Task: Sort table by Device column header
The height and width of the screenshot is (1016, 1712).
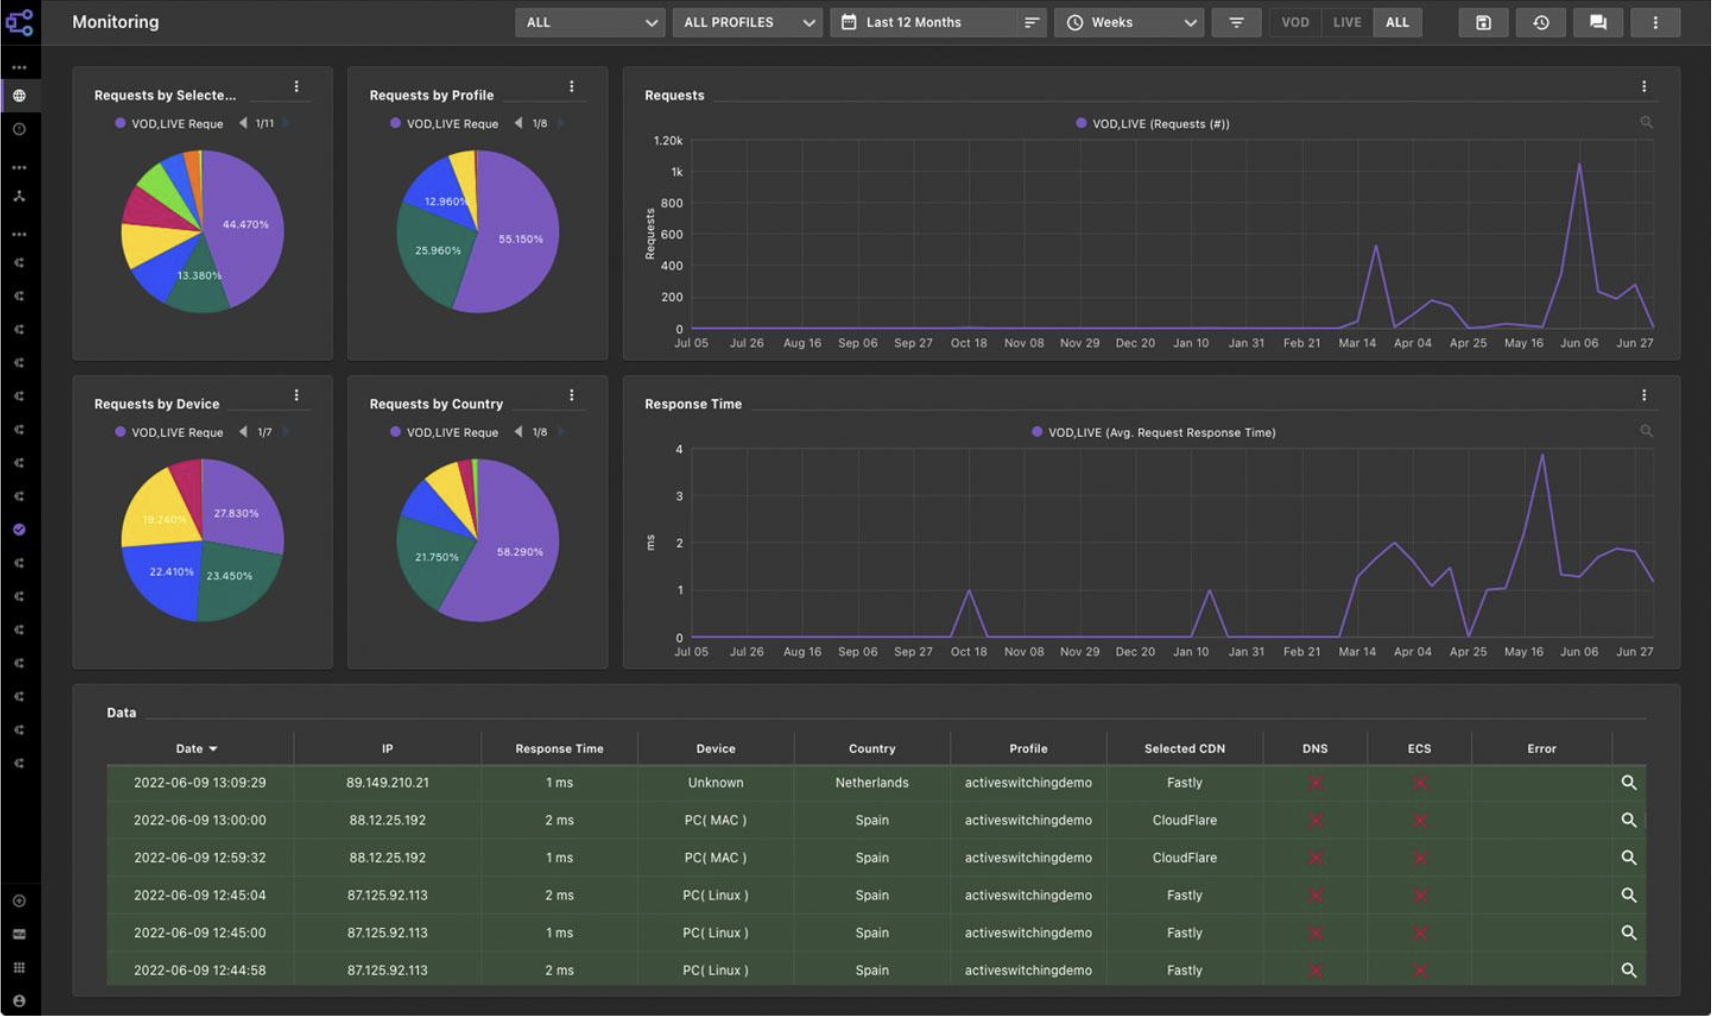Action: pyautogui.click(x=716, y=749)
